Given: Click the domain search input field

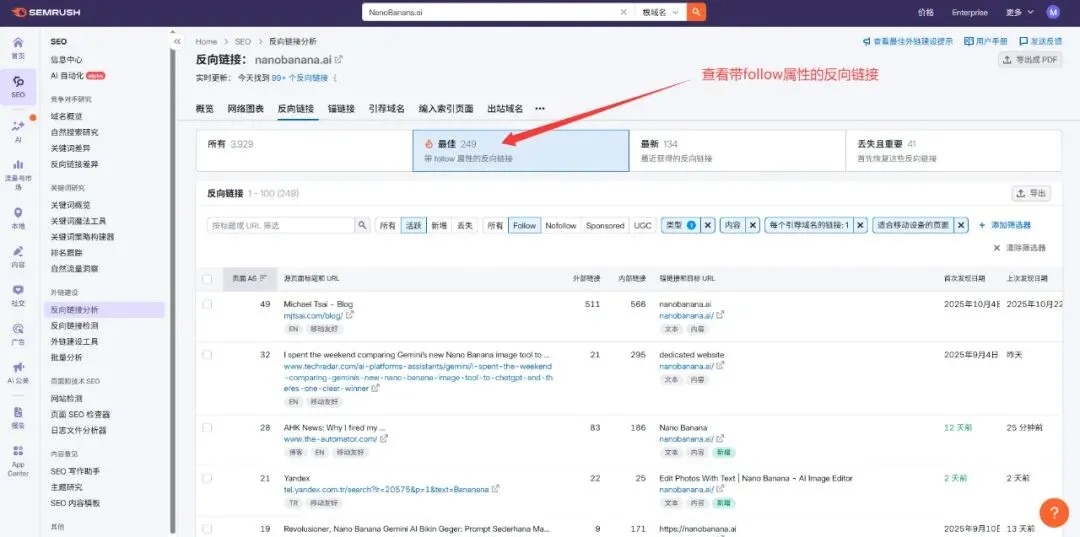Looking at the screenshot, I should pos(490,12).
